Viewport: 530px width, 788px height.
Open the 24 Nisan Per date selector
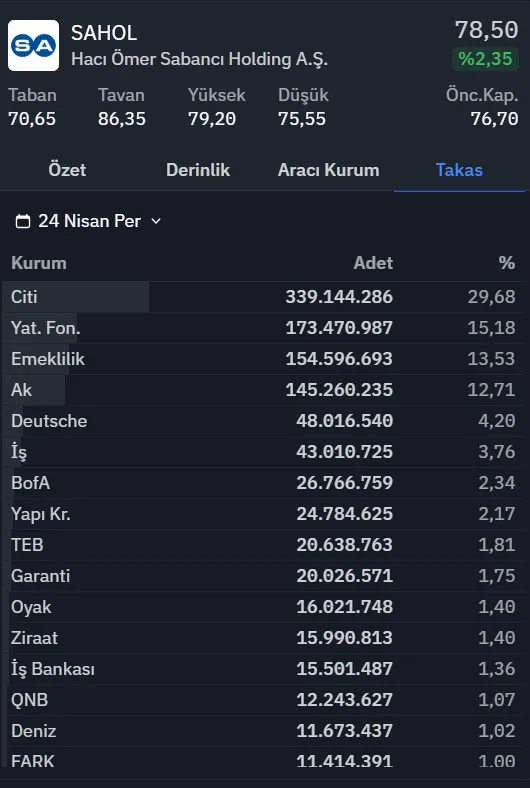[x=88, y=221]
